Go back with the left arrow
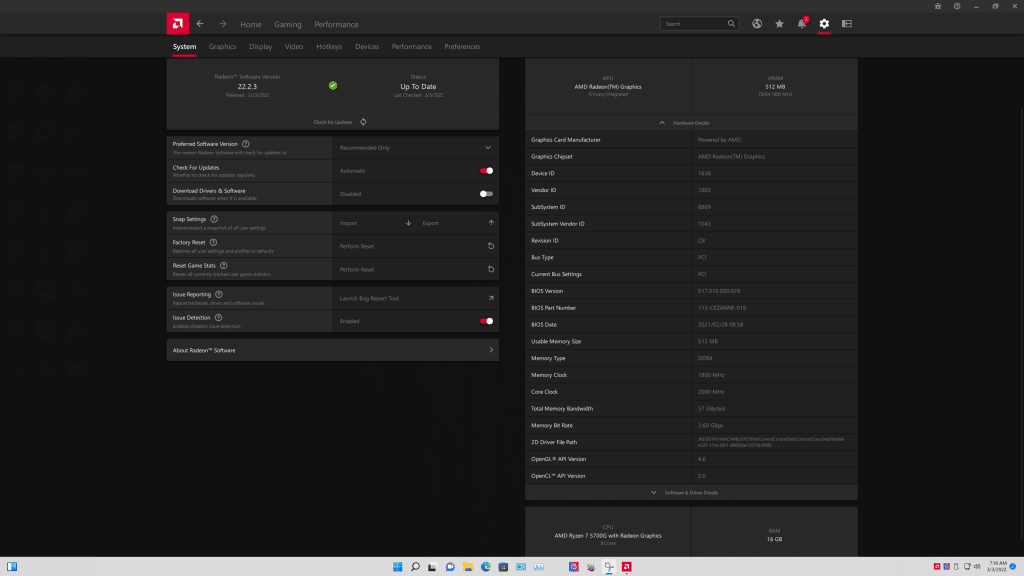 click(200, 24)
